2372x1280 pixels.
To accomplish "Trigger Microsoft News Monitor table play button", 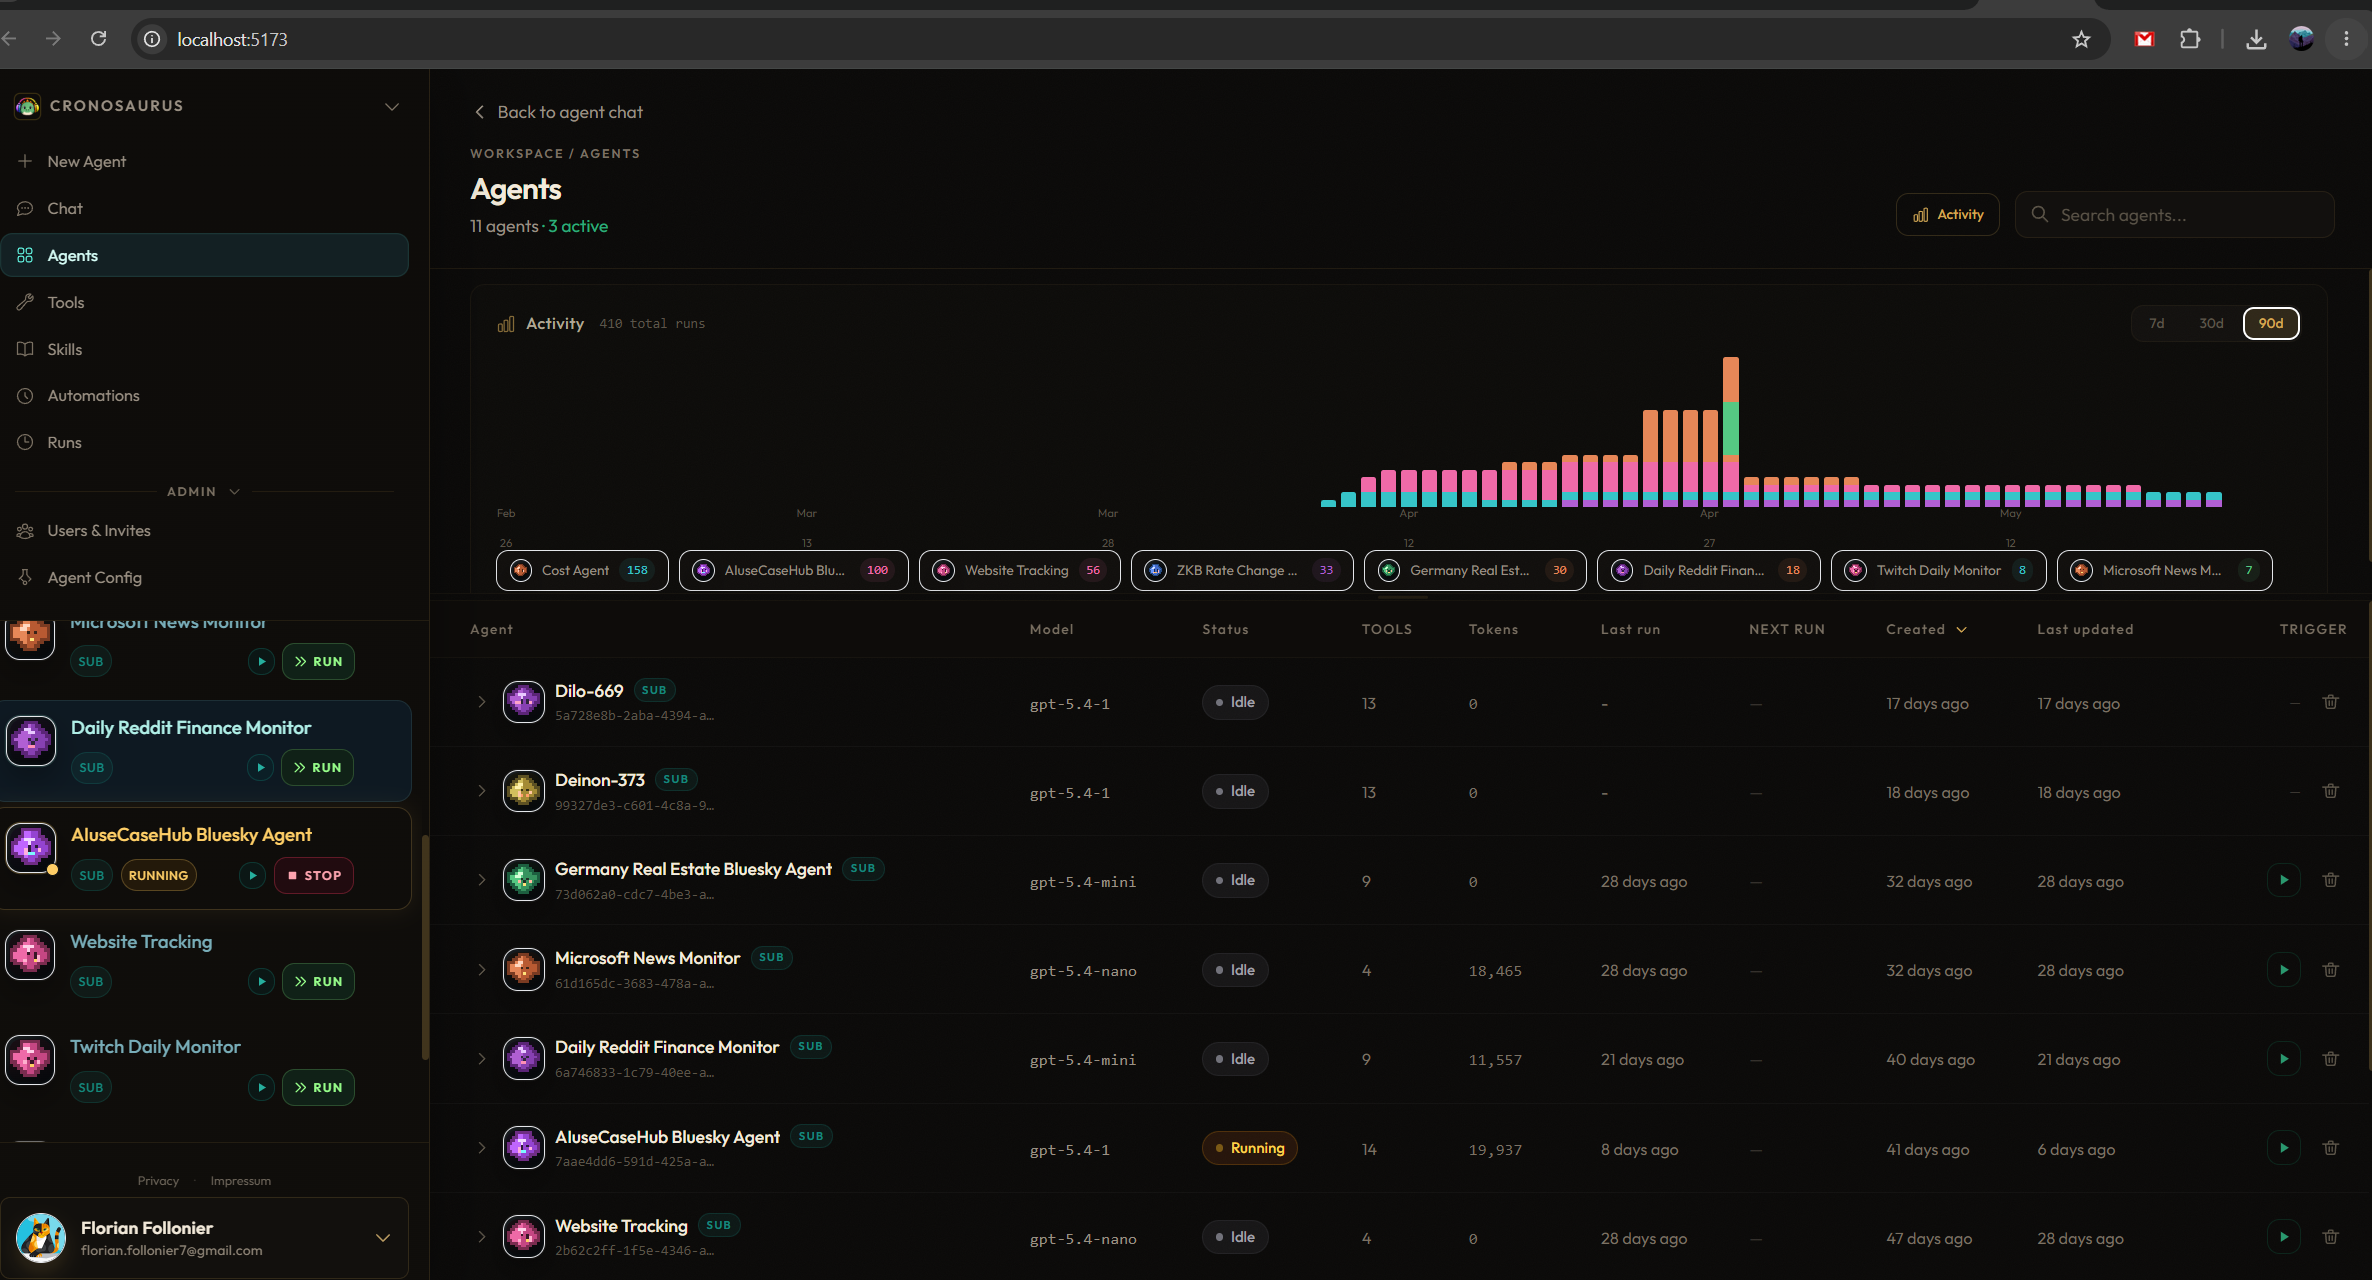I will pos(2284,970).
